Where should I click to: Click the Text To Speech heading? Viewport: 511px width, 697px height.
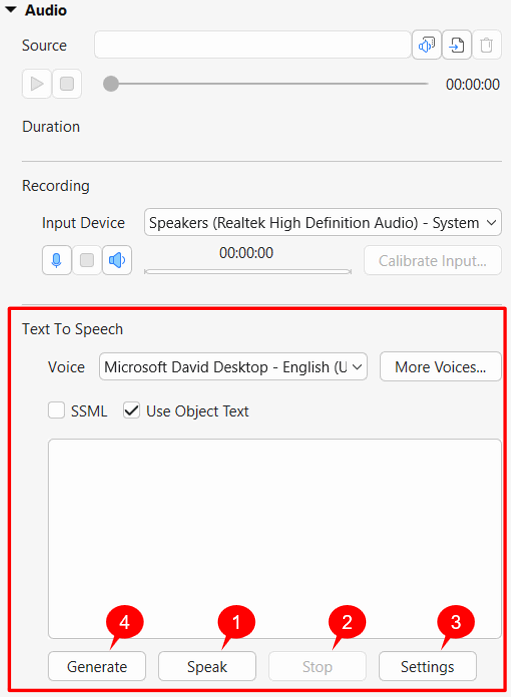72,329
